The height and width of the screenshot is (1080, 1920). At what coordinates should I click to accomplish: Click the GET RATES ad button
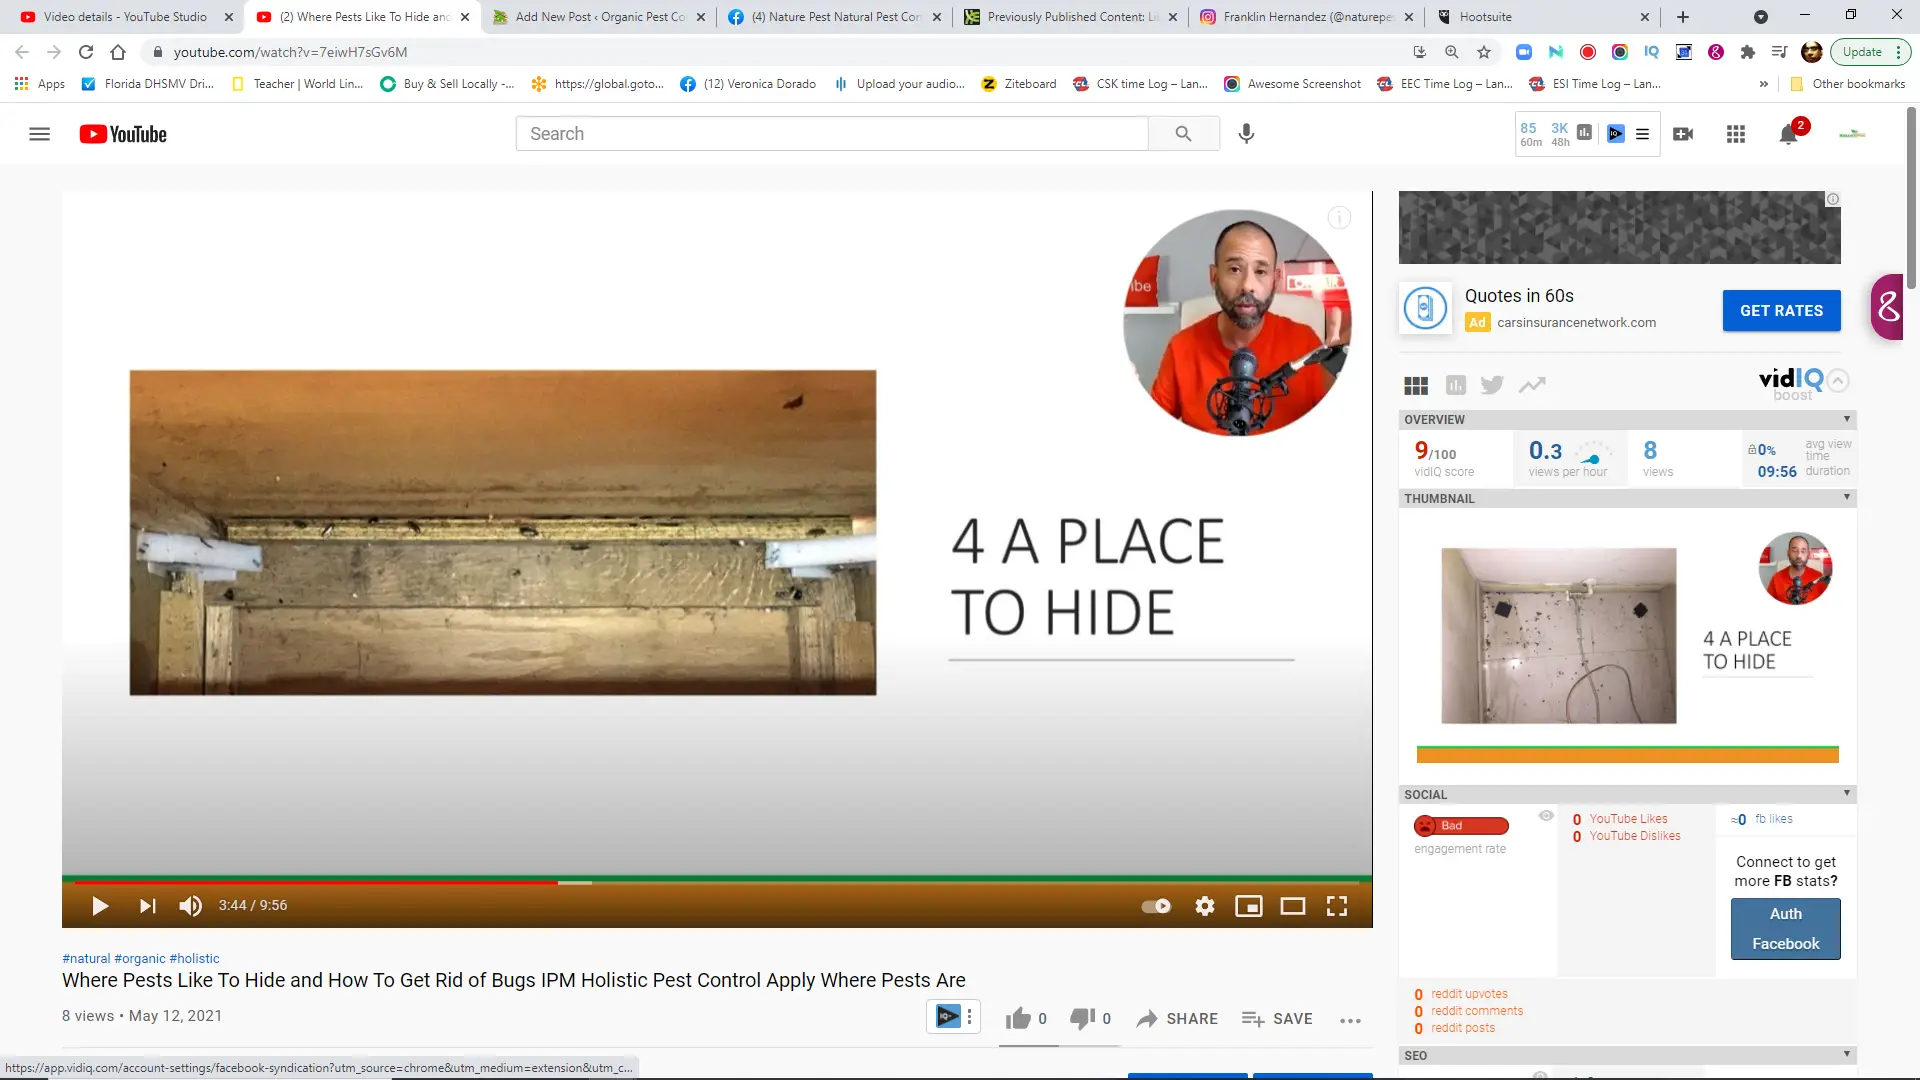[1782, 311]
